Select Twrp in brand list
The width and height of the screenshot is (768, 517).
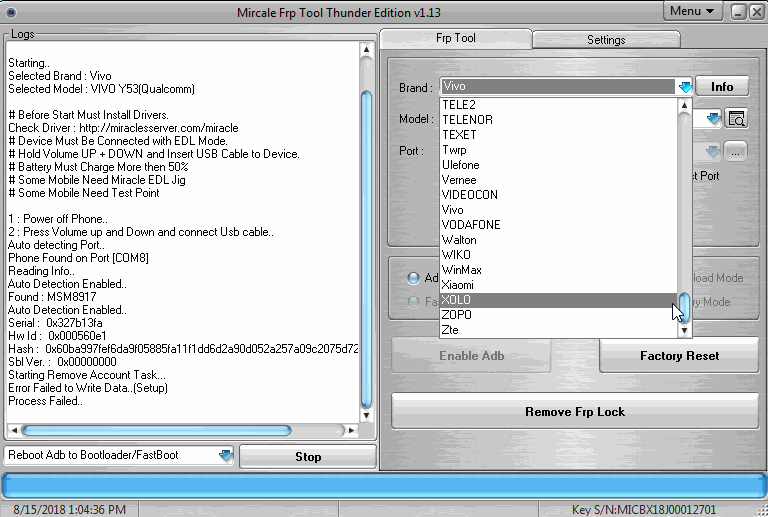pyautogui.click(x=558, y=150)
